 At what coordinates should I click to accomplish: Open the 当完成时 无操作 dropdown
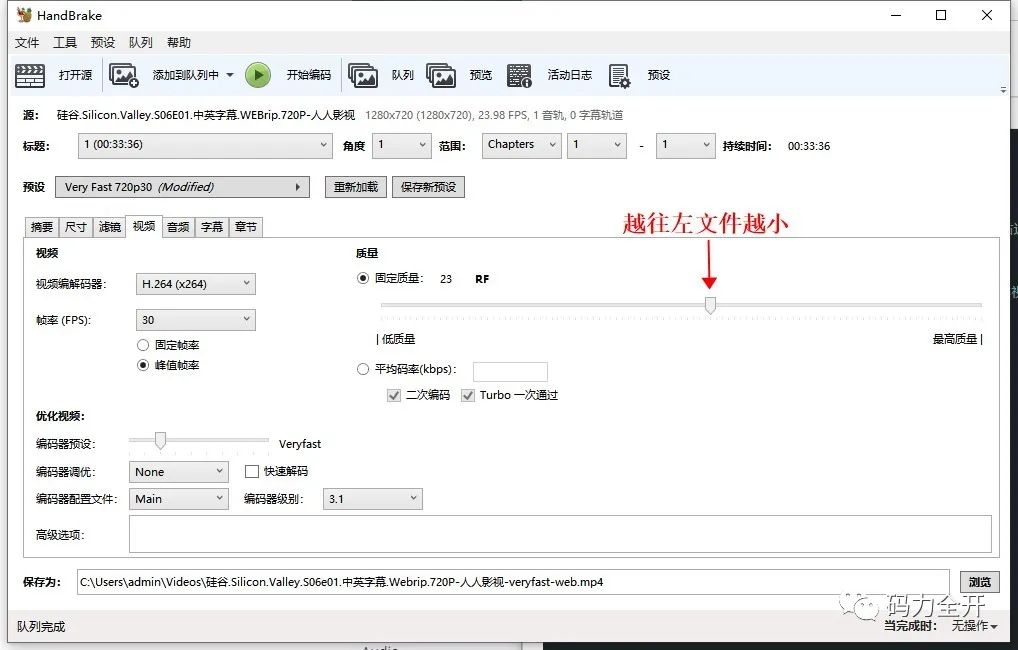[x=975, y=626]
